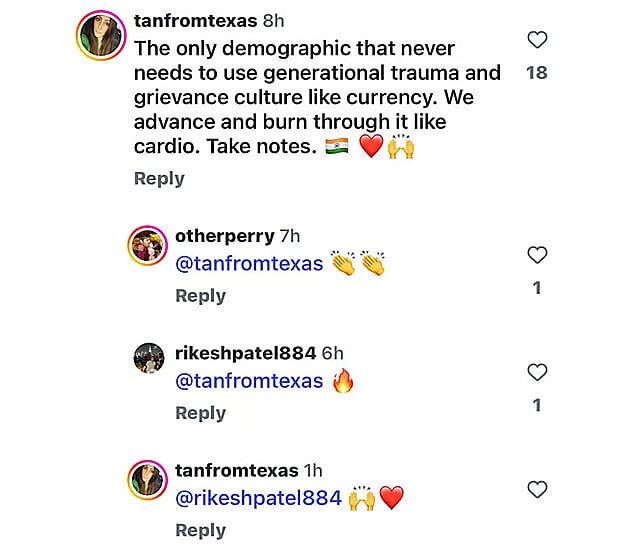Open the rikeshpatel884 username on his comment
Image resolution: width=640 pixels, height=555 pixels.
[x=245, y=353]
